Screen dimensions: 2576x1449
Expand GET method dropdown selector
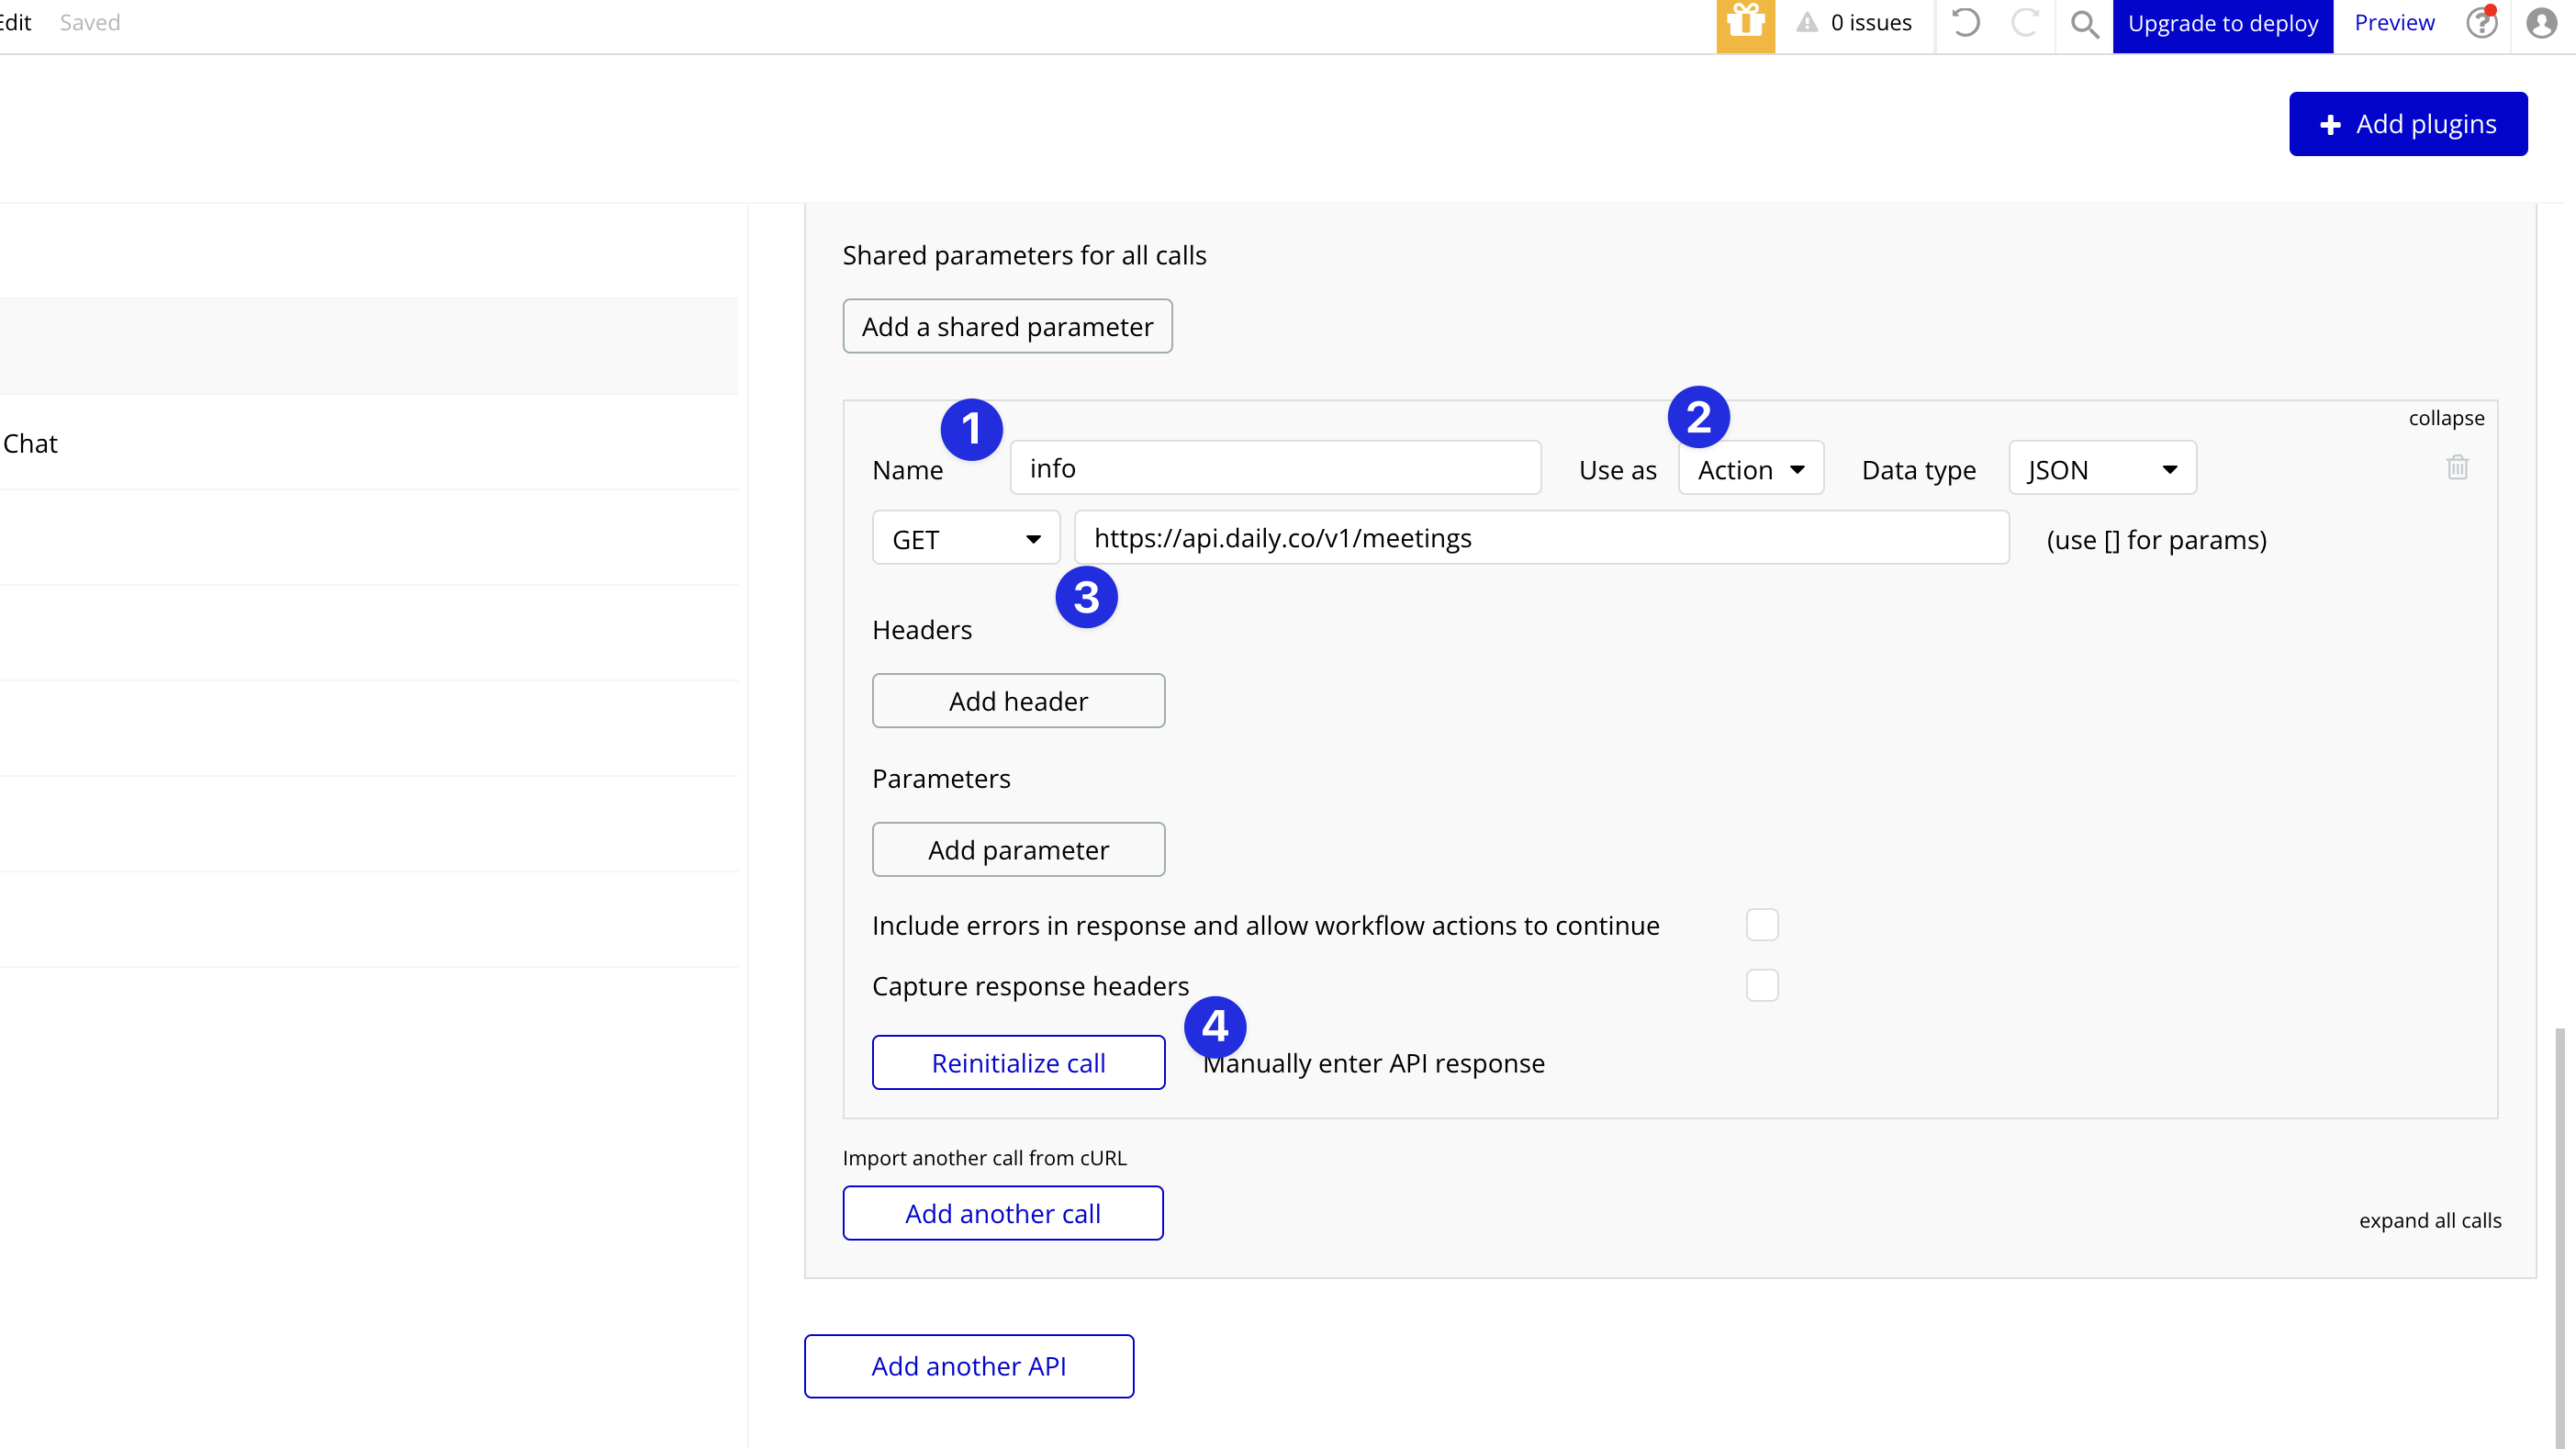click(x=966, y=538)
